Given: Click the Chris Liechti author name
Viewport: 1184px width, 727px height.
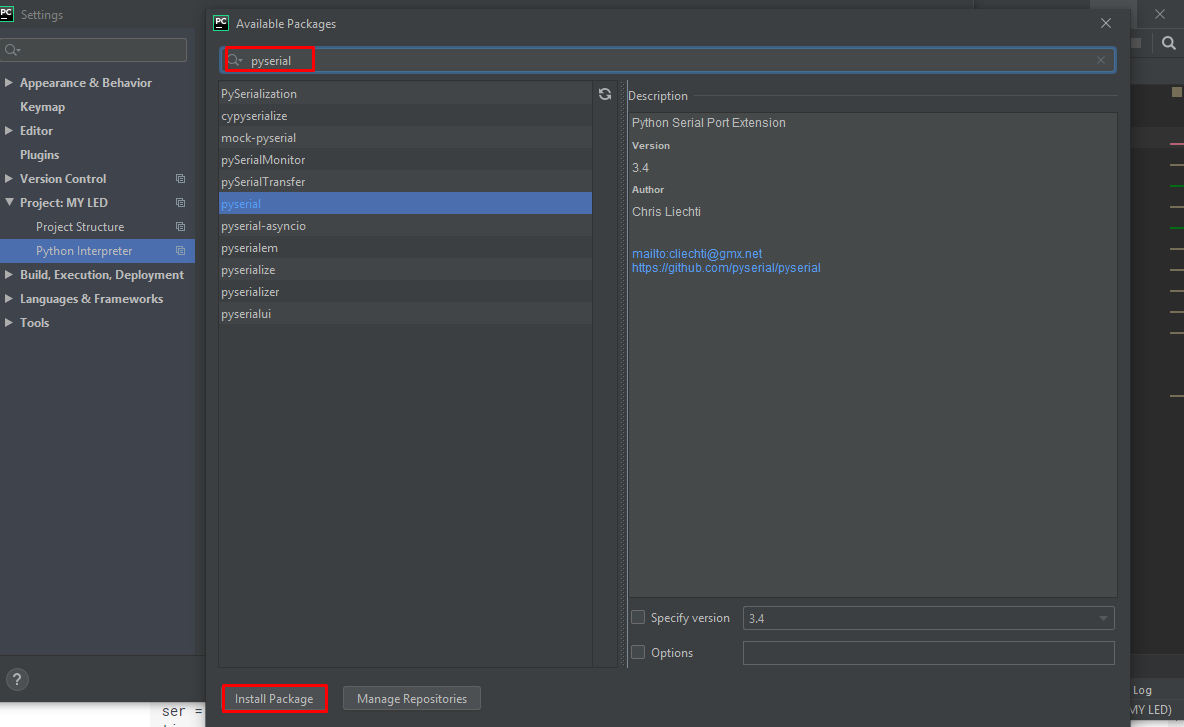Looking at the screenshot, I should coord(666,211).
